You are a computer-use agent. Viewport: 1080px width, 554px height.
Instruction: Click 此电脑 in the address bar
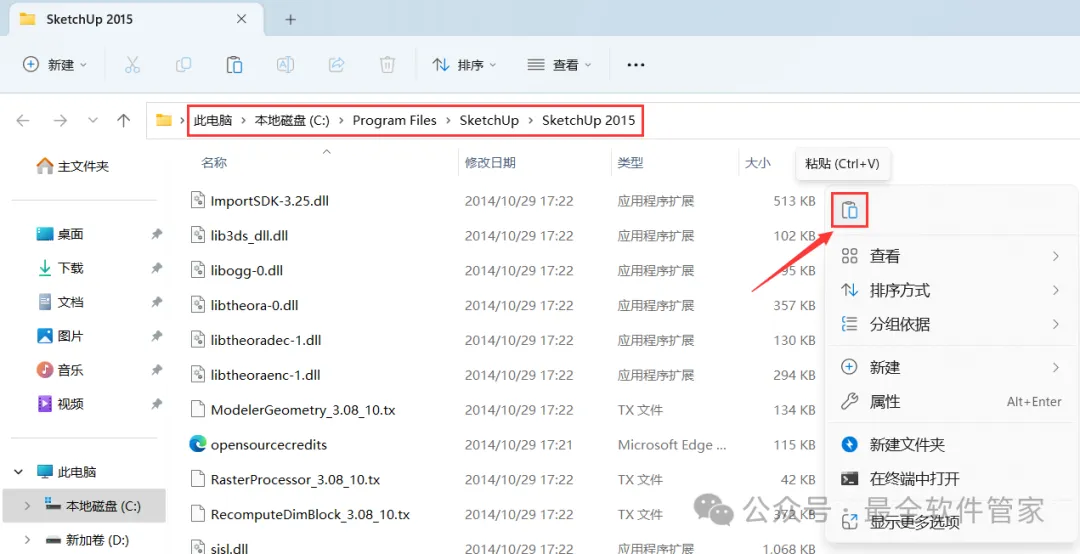(x=213, y=121)
